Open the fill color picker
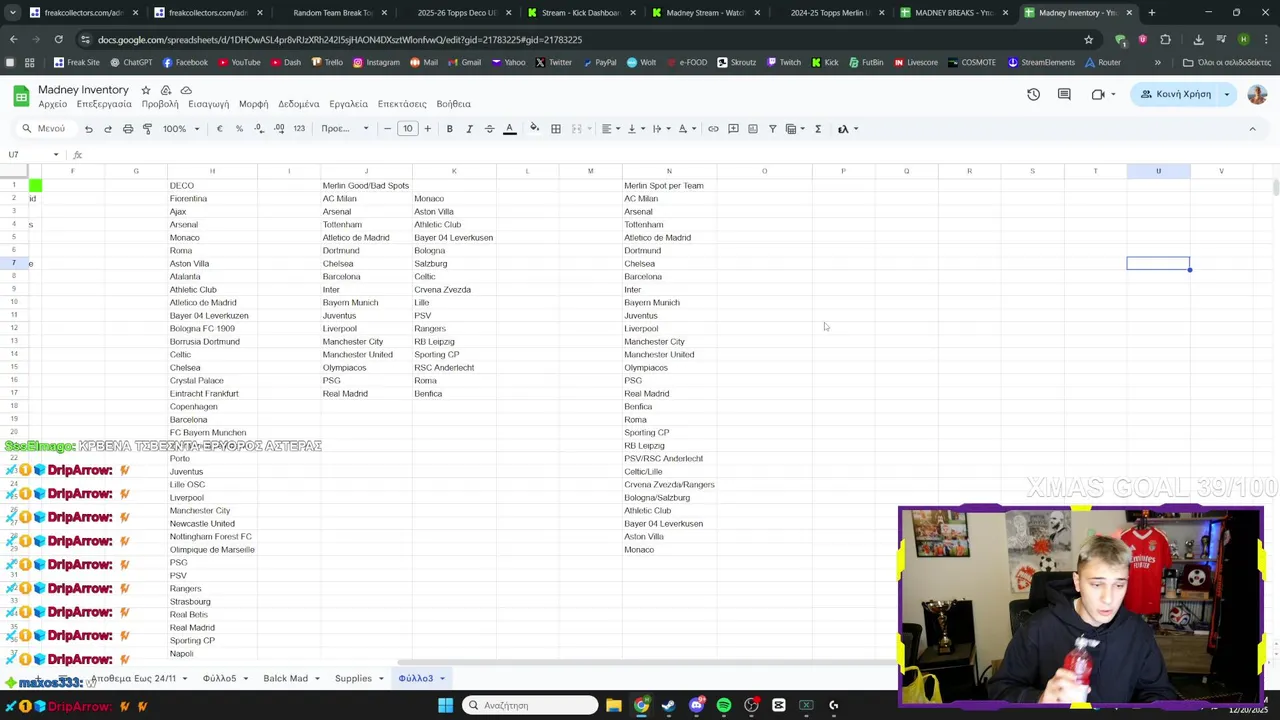This screenshot has width=1280, height=720. pyautogui.click(x=535, y=129)
